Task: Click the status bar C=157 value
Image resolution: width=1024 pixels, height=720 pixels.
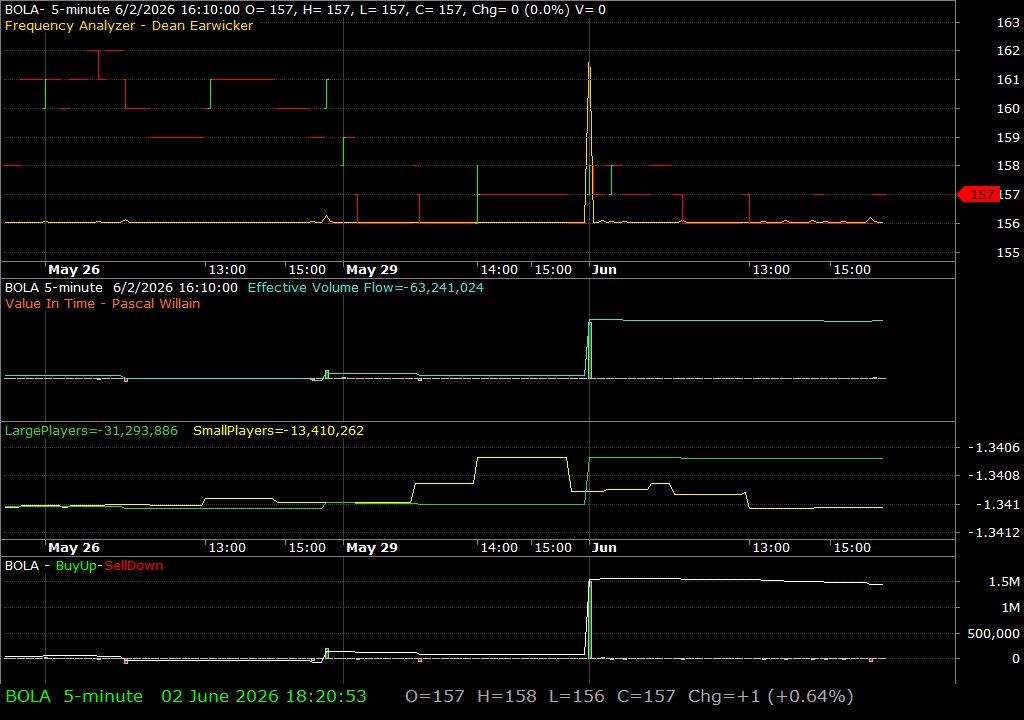Action: 647,696
